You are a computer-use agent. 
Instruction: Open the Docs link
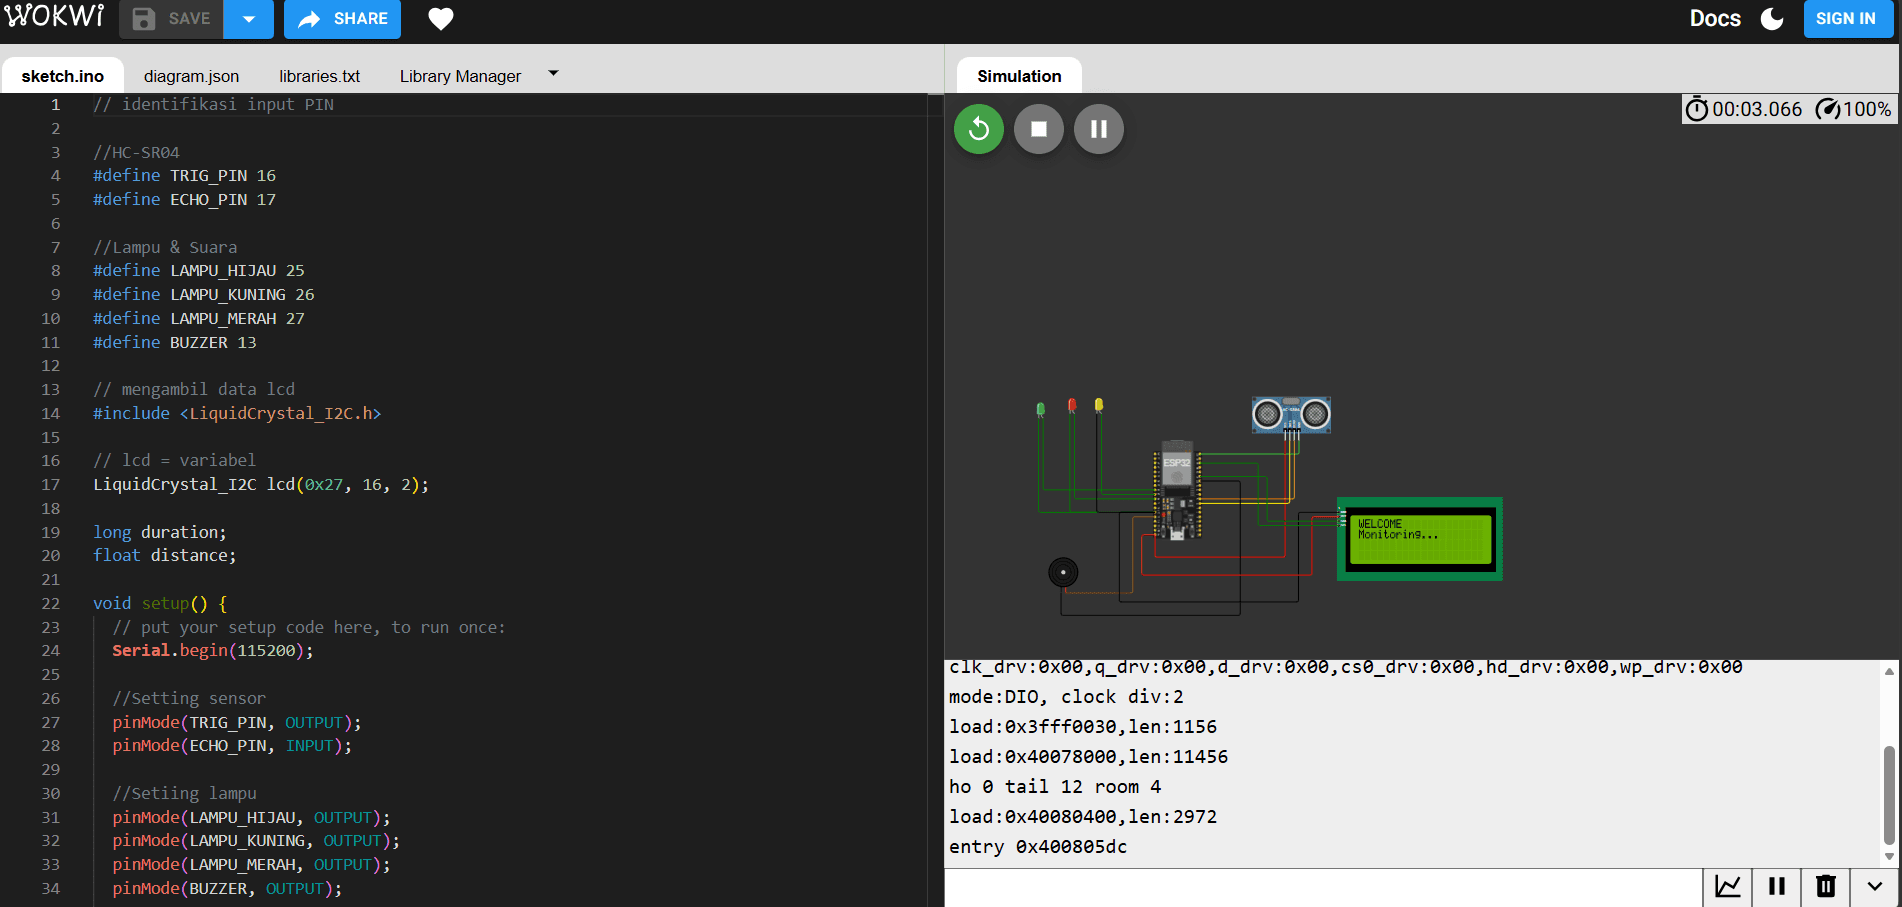click(1715, 19)
